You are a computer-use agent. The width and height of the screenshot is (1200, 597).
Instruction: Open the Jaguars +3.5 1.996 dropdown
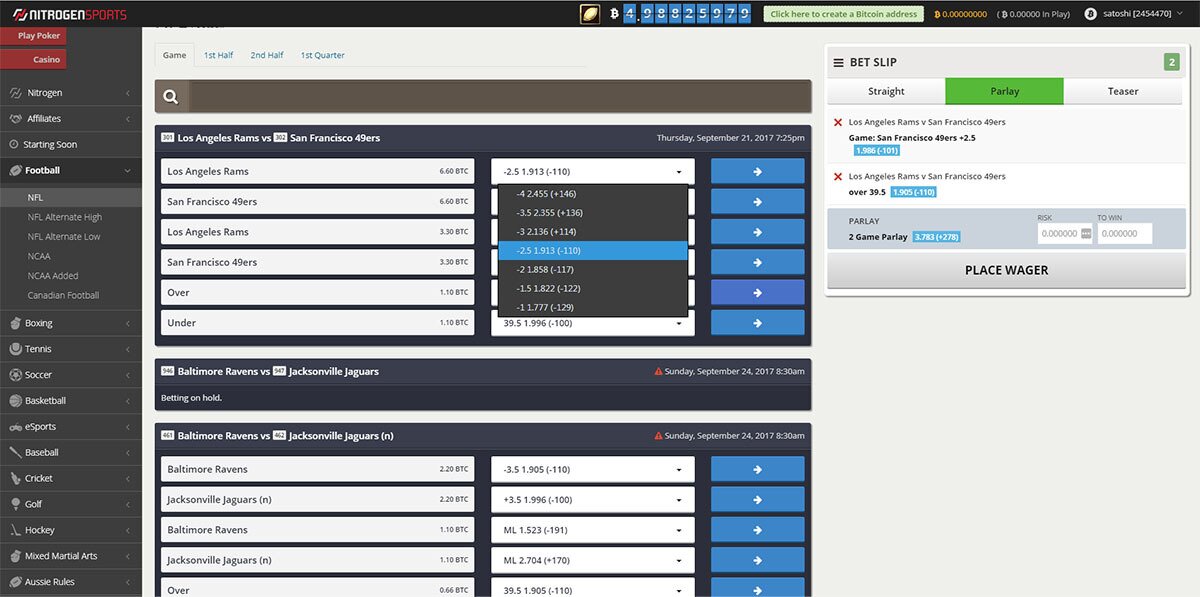click(593, 499)
